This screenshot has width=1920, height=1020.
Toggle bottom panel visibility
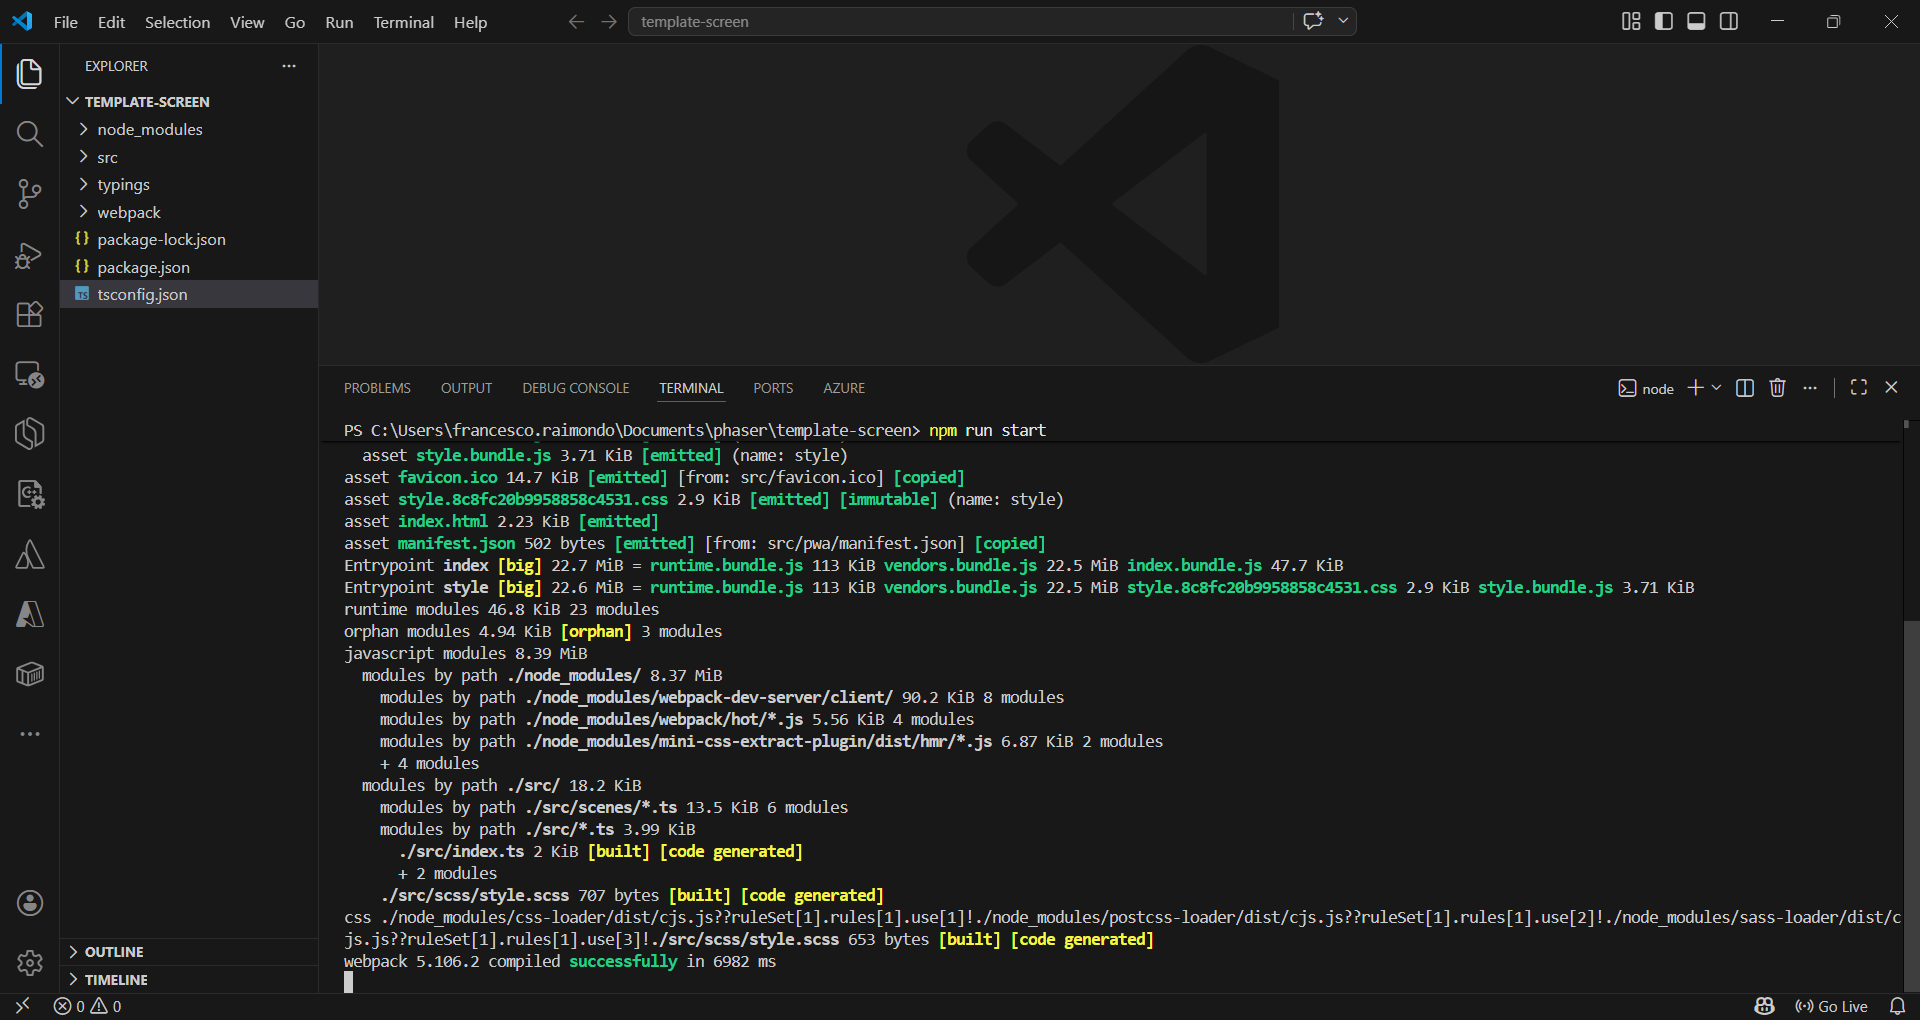tap(1696, 22)
